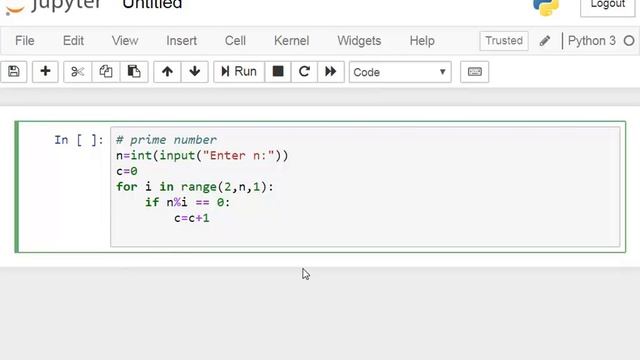This screenshot has height=360, width=640.
Task: Open the Widgets menu
Action: (x=359, y=41)
